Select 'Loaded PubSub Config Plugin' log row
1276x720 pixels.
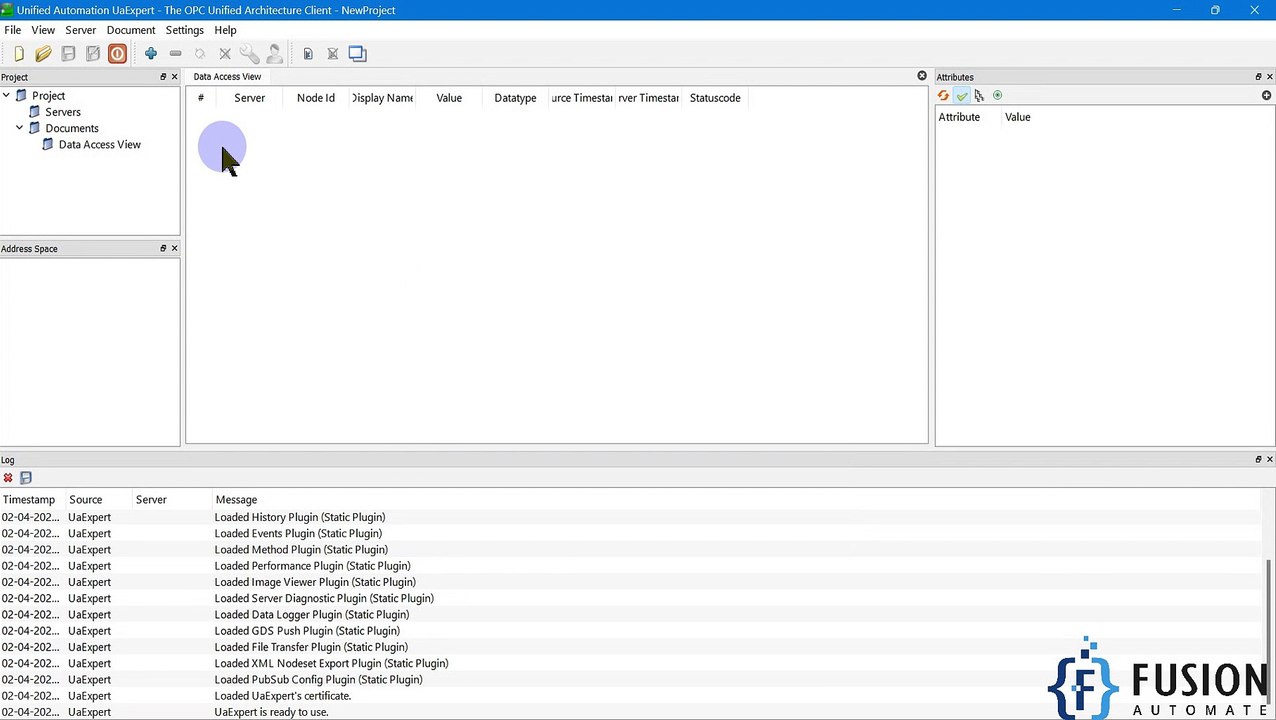630,680
